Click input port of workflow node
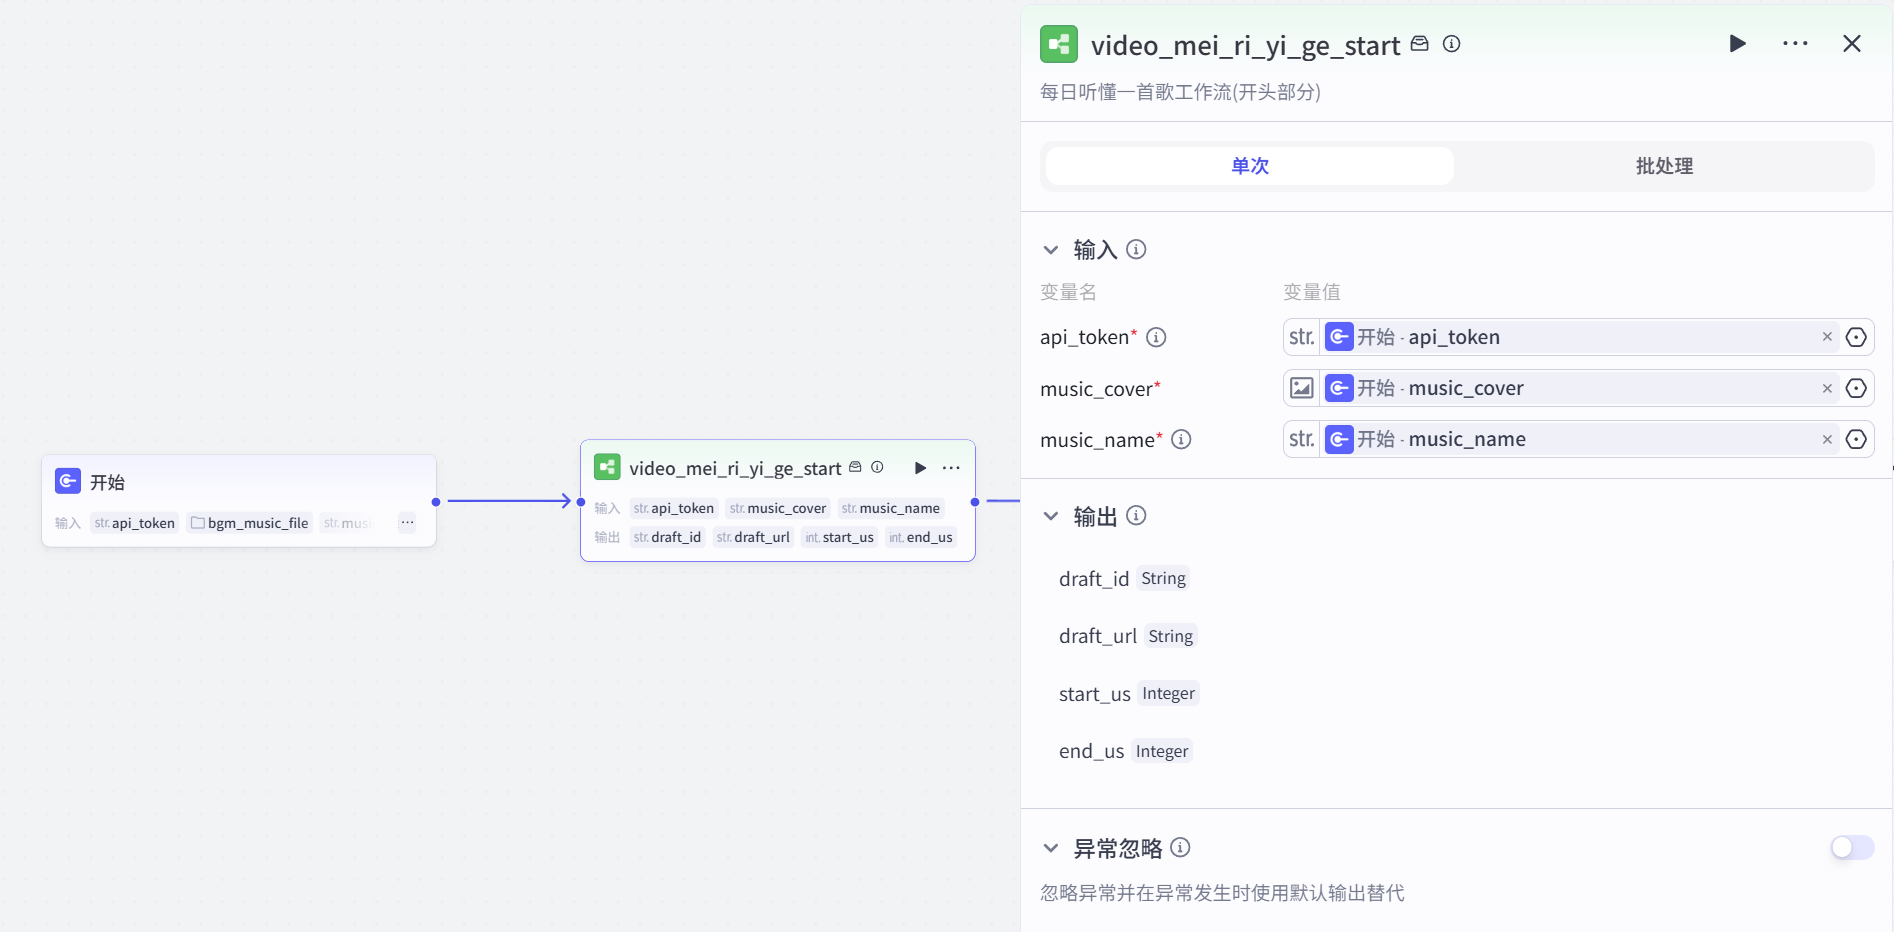1894x932 pixels. 581,502
